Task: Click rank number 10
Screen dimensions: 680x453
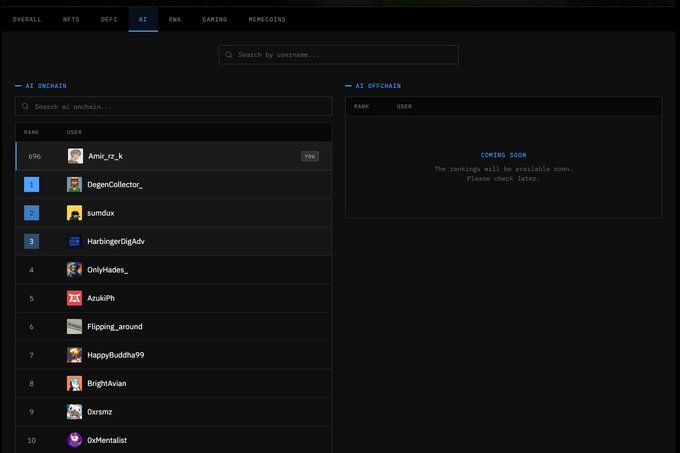Action: click(32, 440)
